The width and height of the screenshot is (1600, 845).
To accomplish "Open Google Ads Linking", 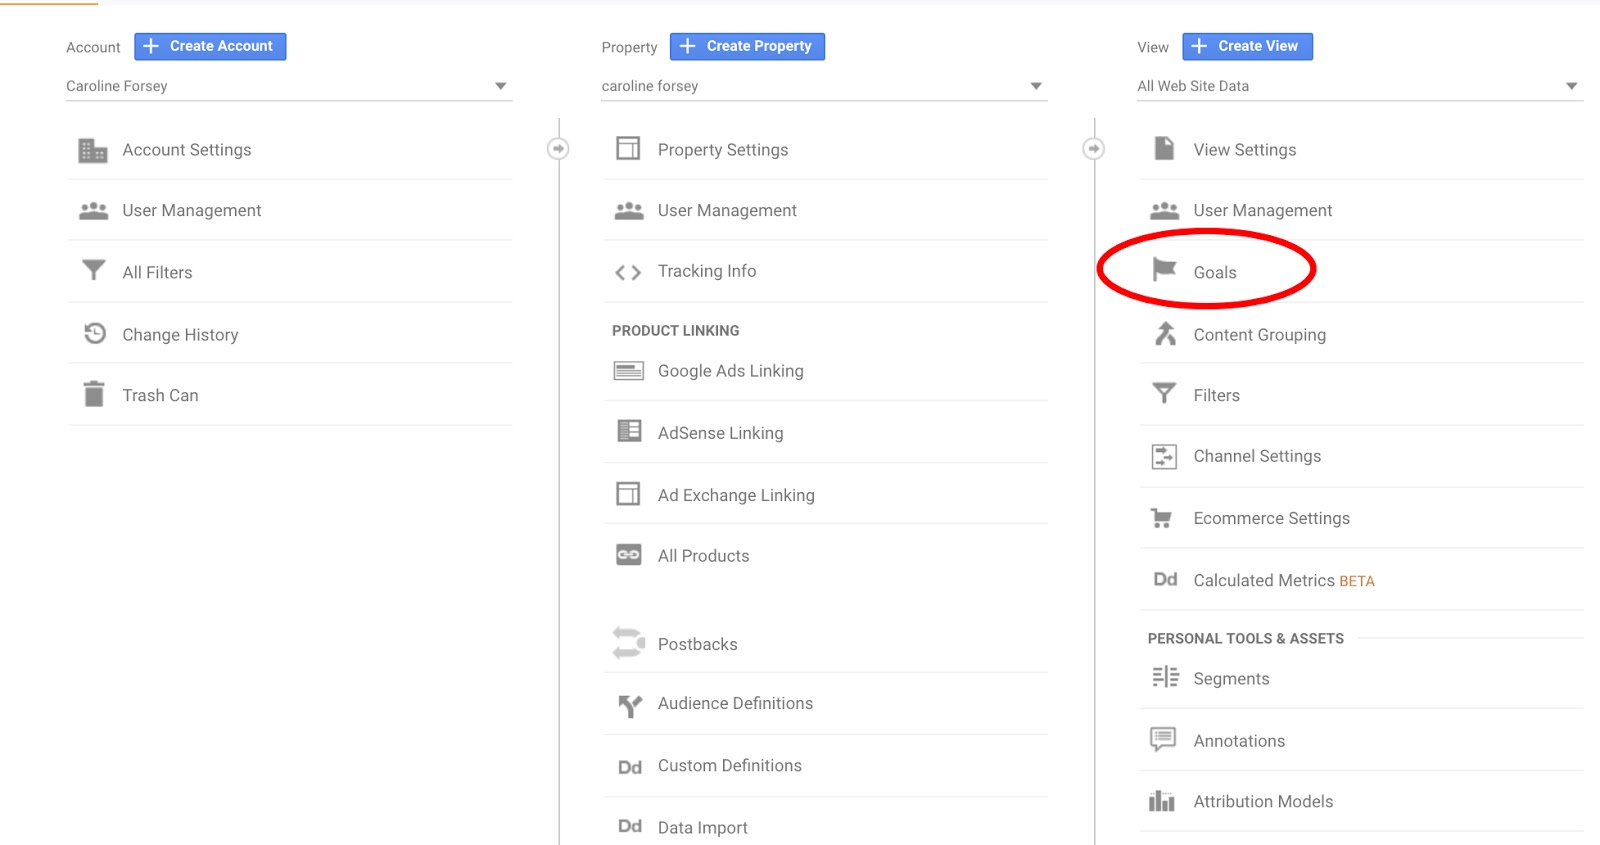I will click(x=730, y=371).
